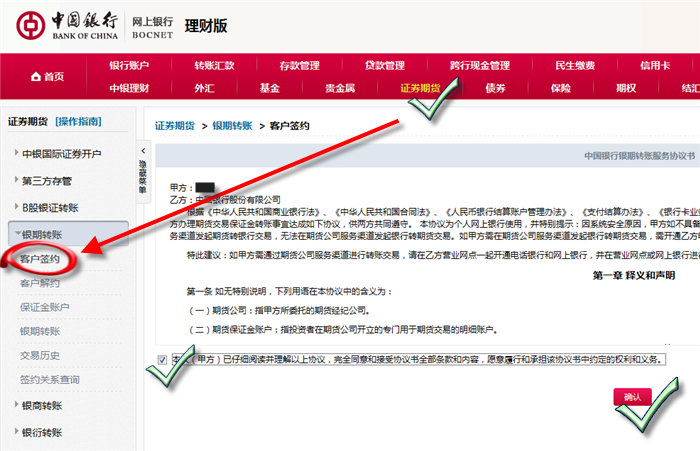Select 保证金账户 in sidebar
This screenshot has width=700, height=451.
click(45, 307)
